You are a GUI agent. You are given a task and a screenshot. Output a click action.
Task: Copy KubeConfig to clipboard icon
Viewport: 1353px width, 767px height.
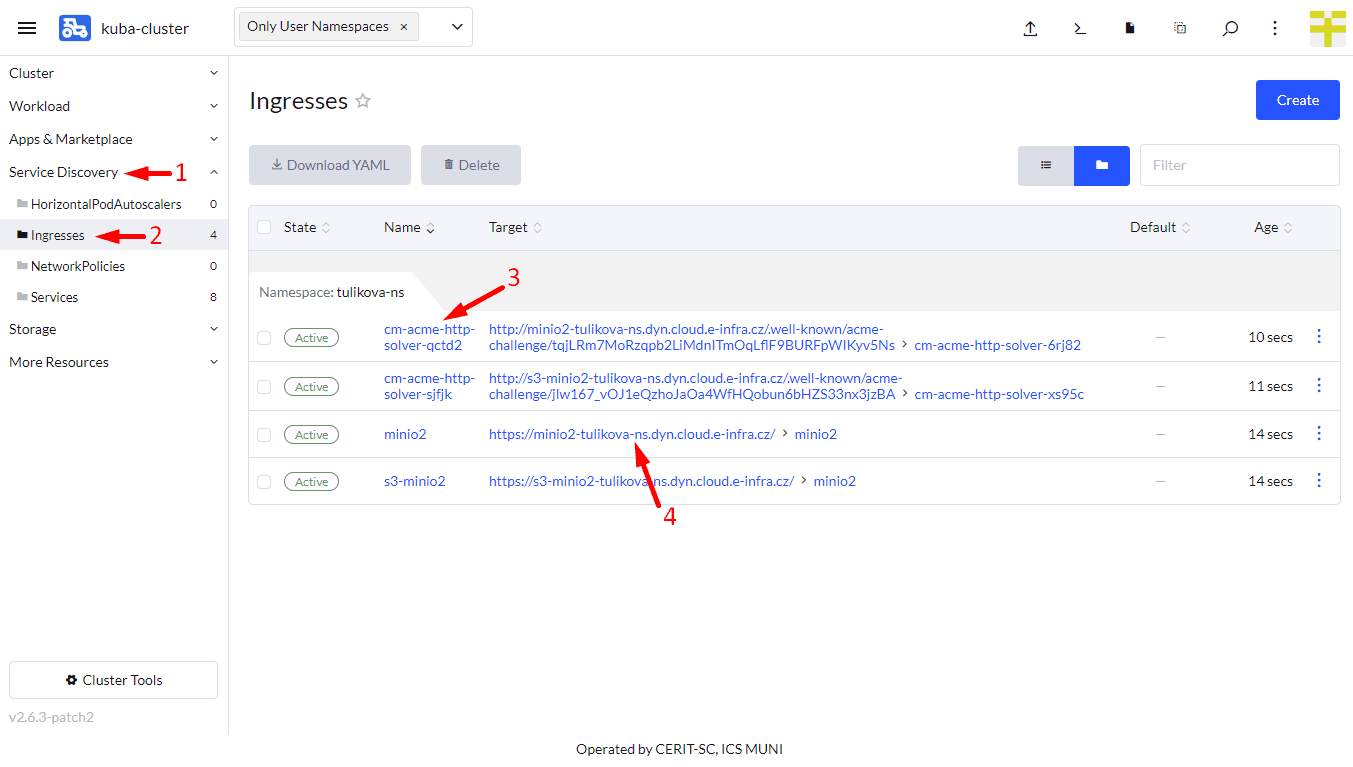(1180, 28)
